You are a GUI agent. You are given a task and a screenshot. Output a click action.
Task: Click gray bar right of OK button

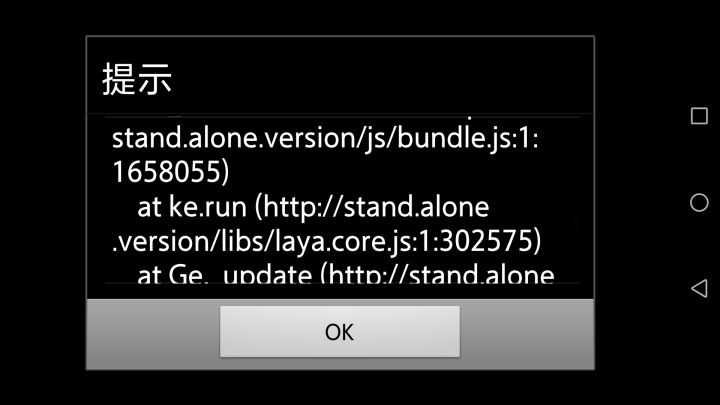pos(527,334)
